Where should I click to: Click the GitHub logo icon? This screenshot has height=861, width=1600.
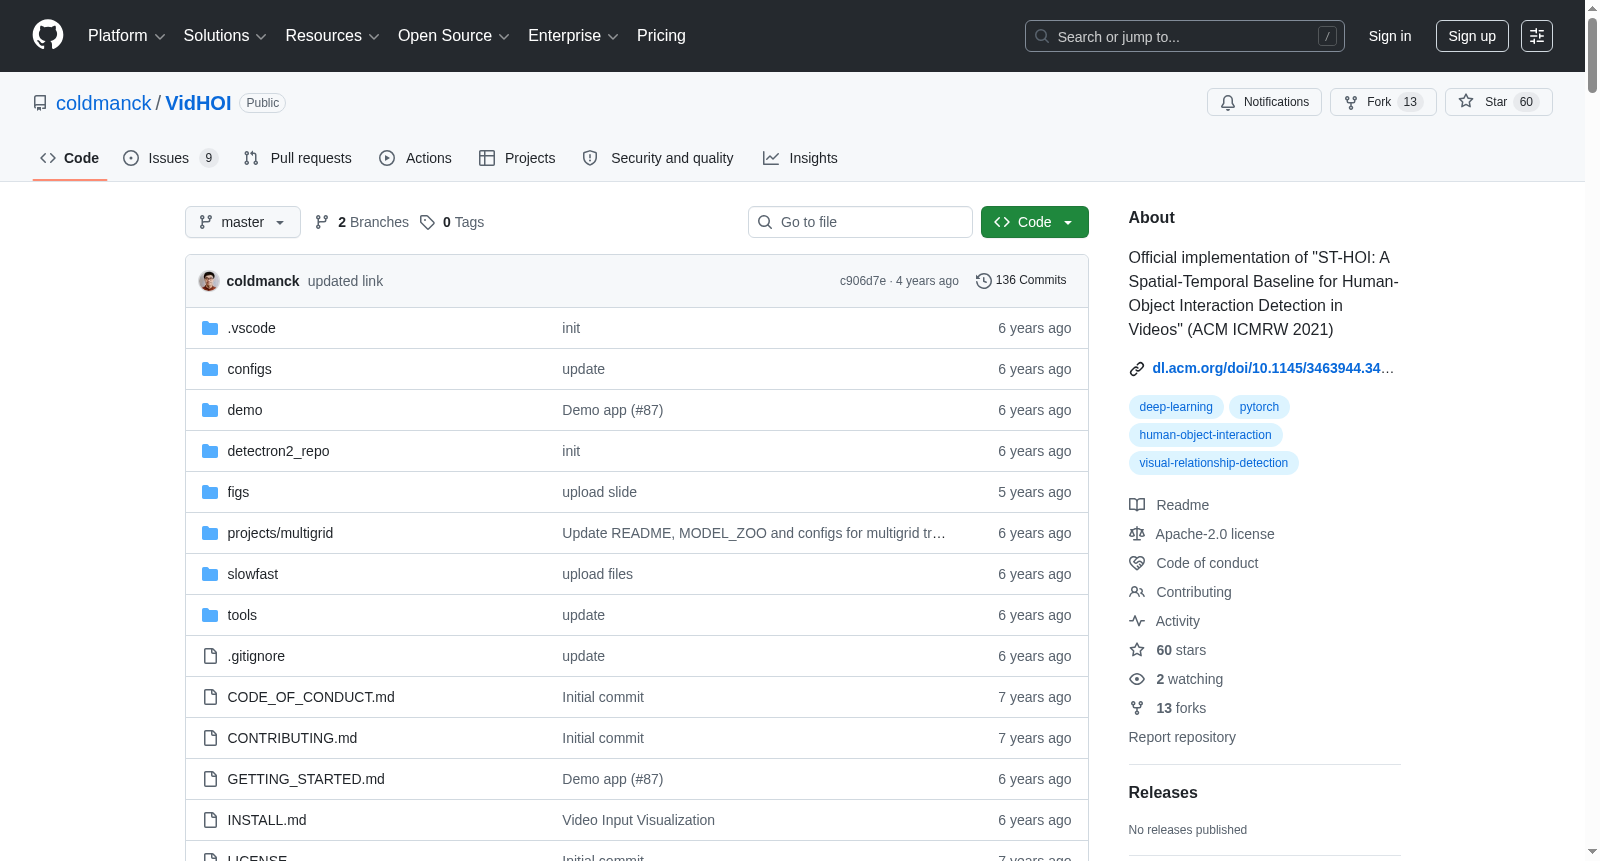point(48,36)
